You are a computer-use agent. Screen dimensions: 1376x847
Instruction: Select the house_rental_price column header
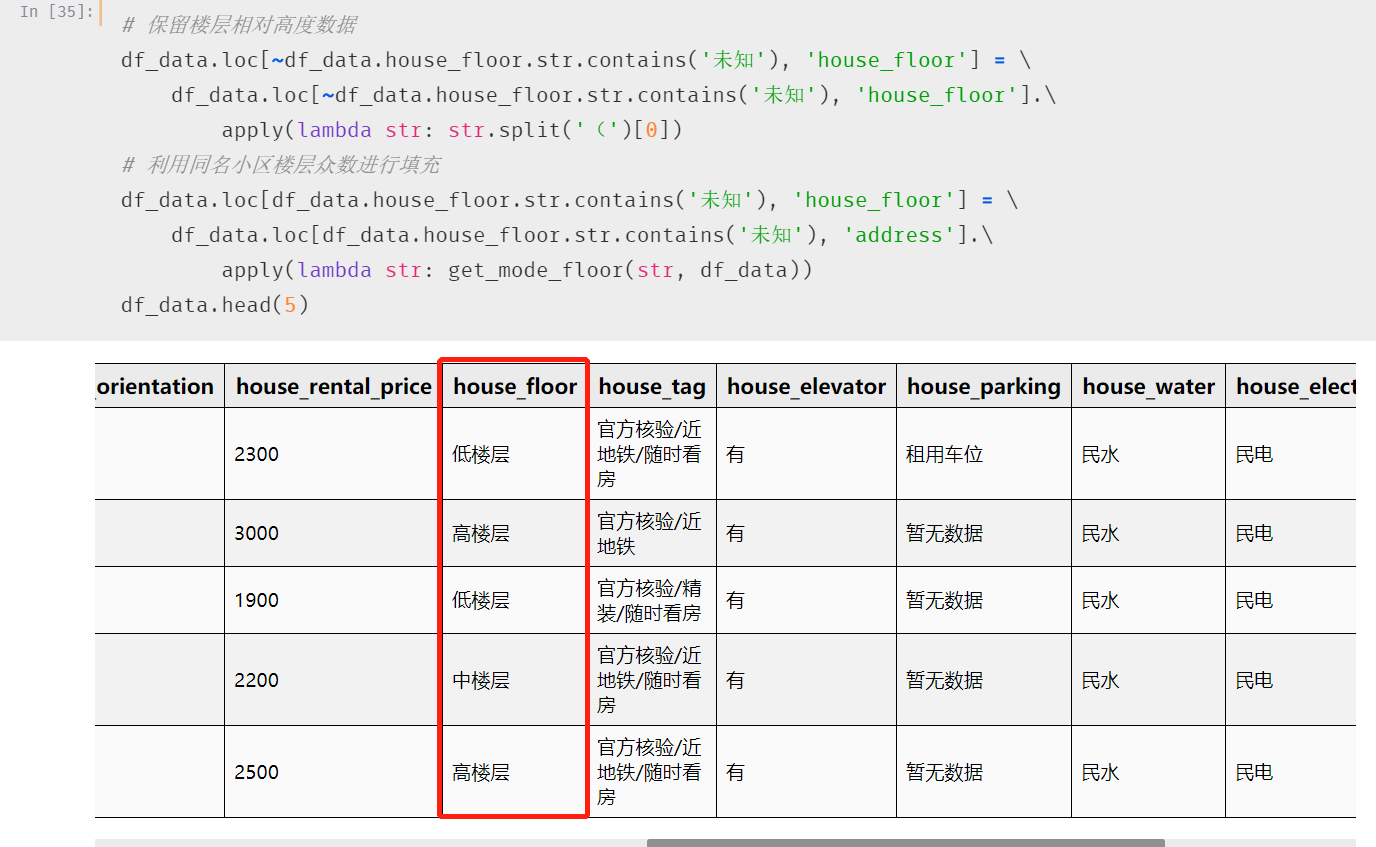(334, 386)
